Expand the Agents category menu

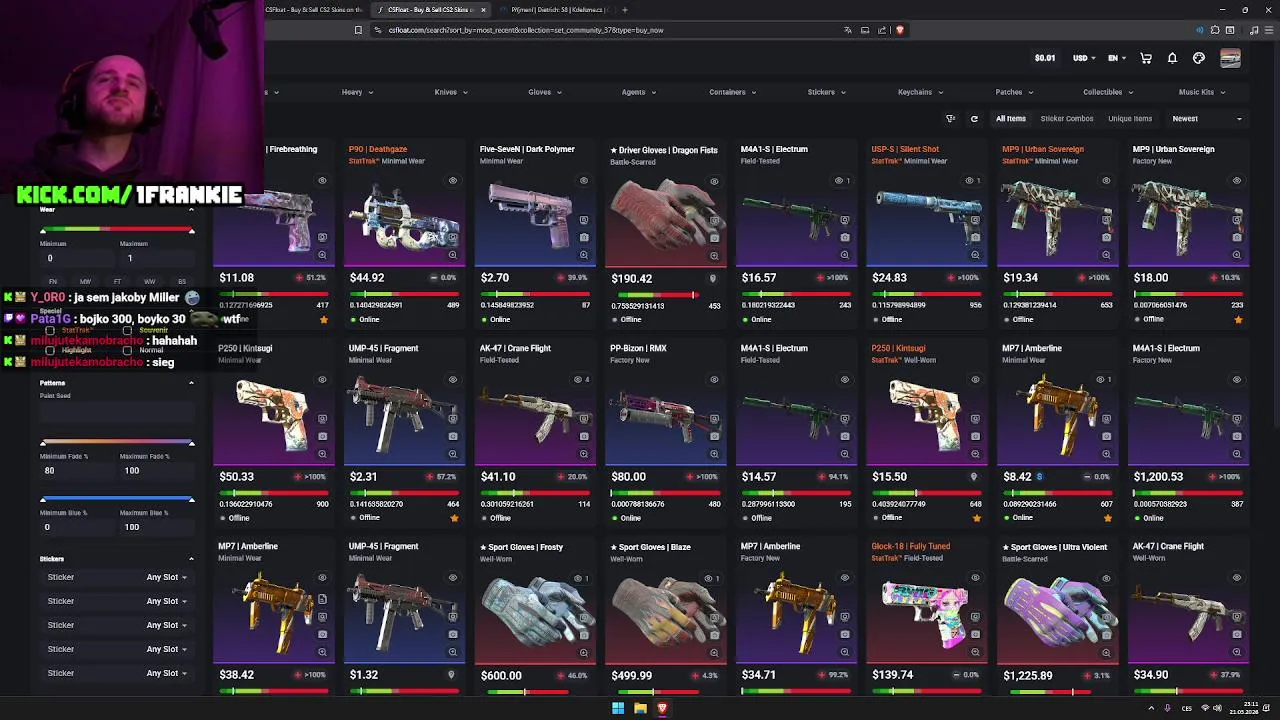point(639,92)
